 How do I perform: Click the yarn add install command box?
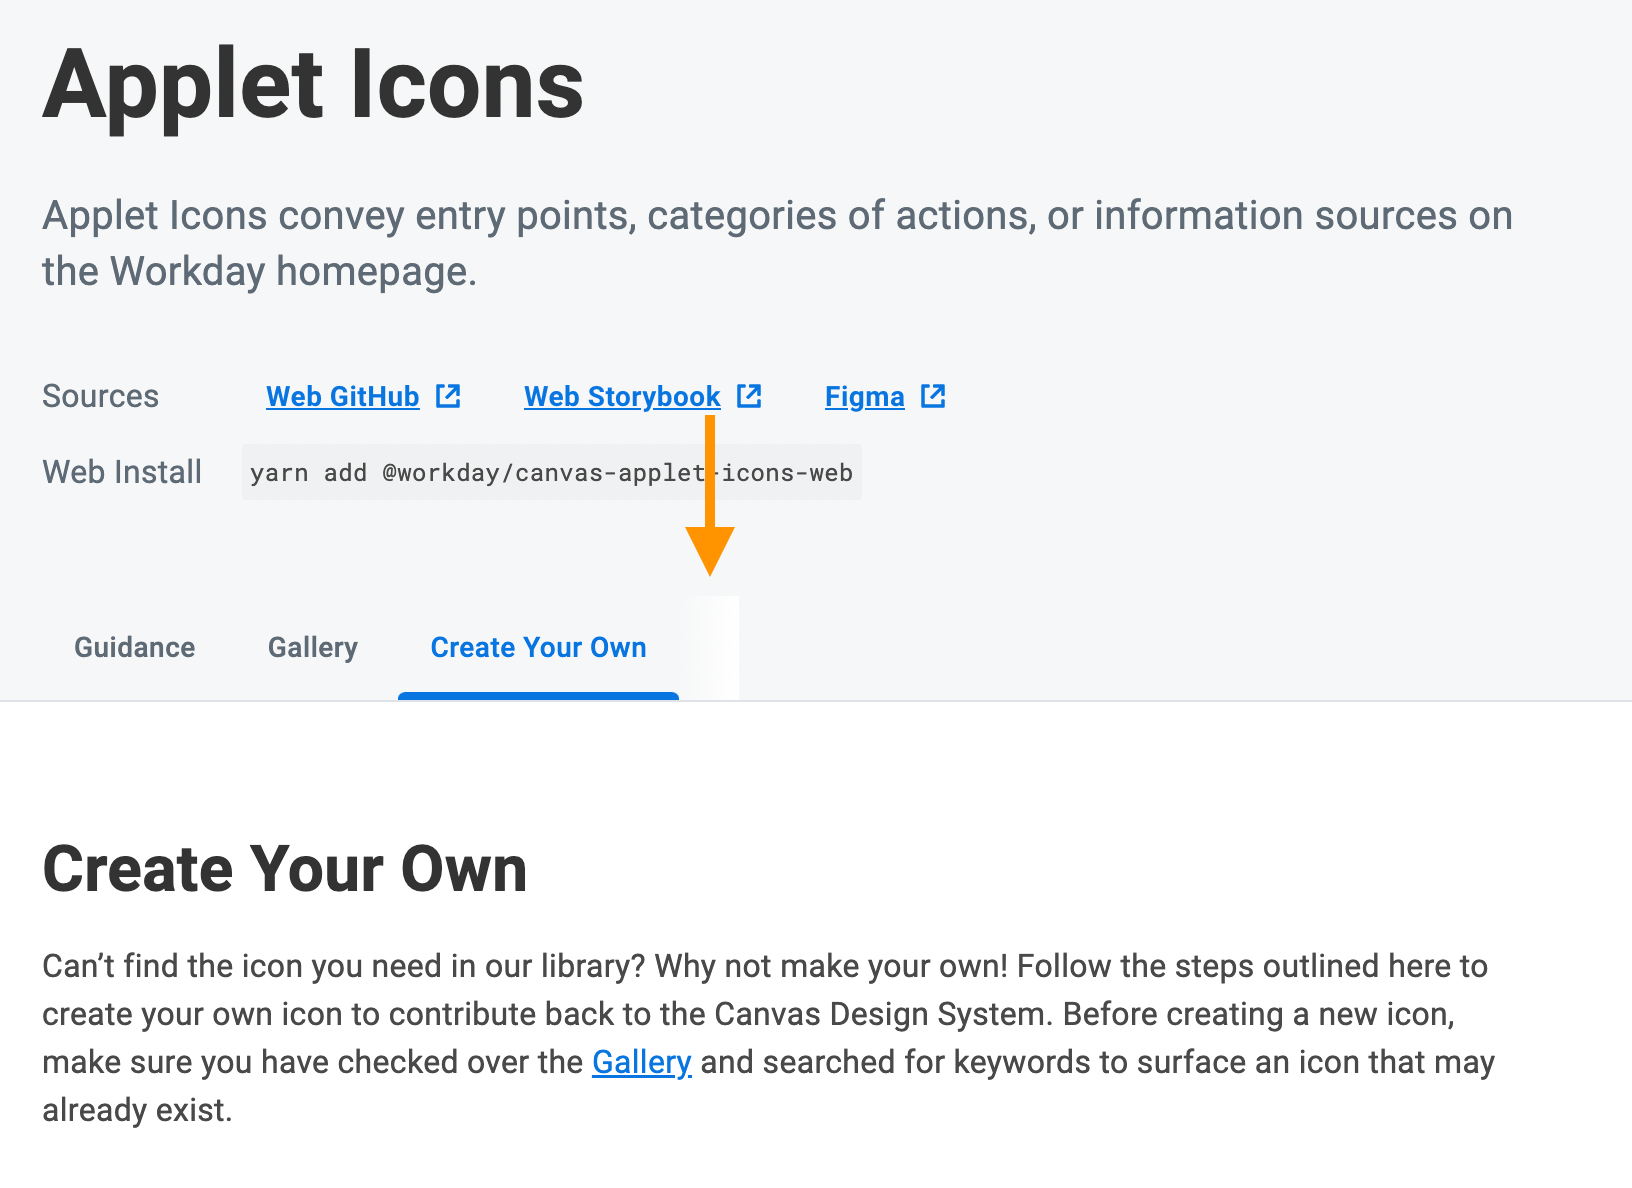point(551,472)
